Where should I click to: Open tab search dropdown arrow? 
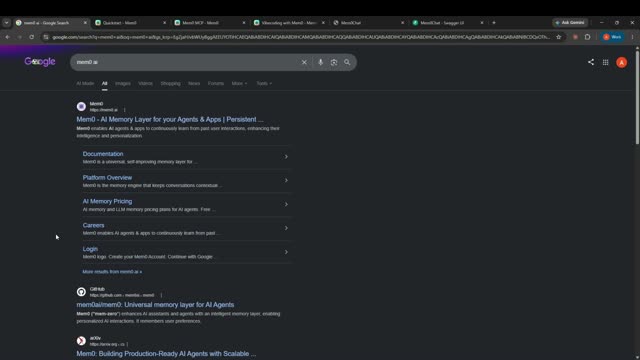tap(7, 23)
